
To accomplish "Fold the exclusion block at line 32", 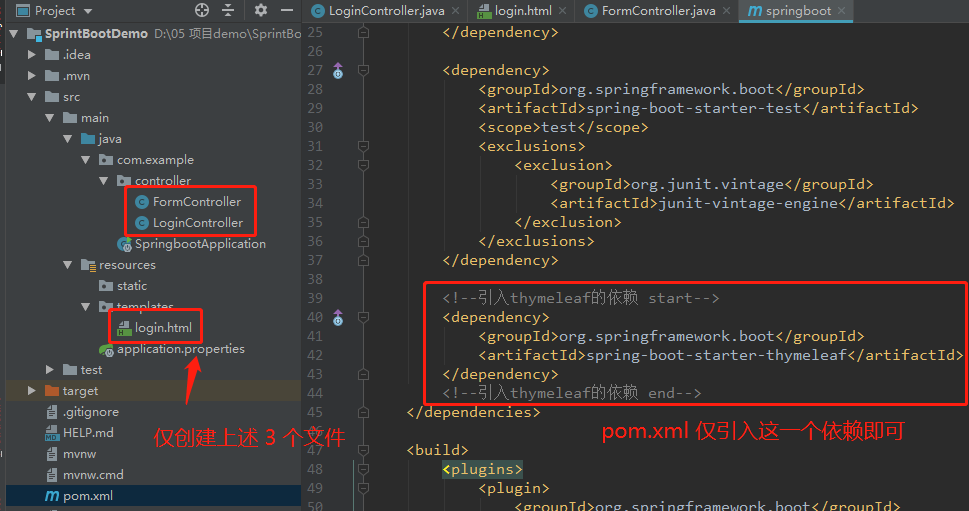I will 363,165.
